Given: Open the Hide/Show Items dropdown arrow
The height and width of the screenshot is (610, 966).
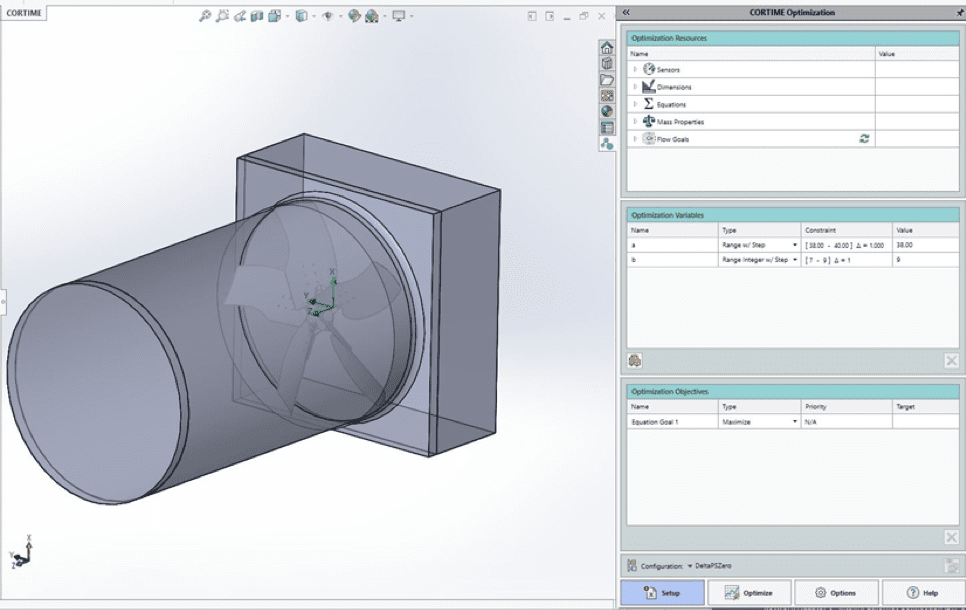Looking at the screenshot, I should coord(341,16).
